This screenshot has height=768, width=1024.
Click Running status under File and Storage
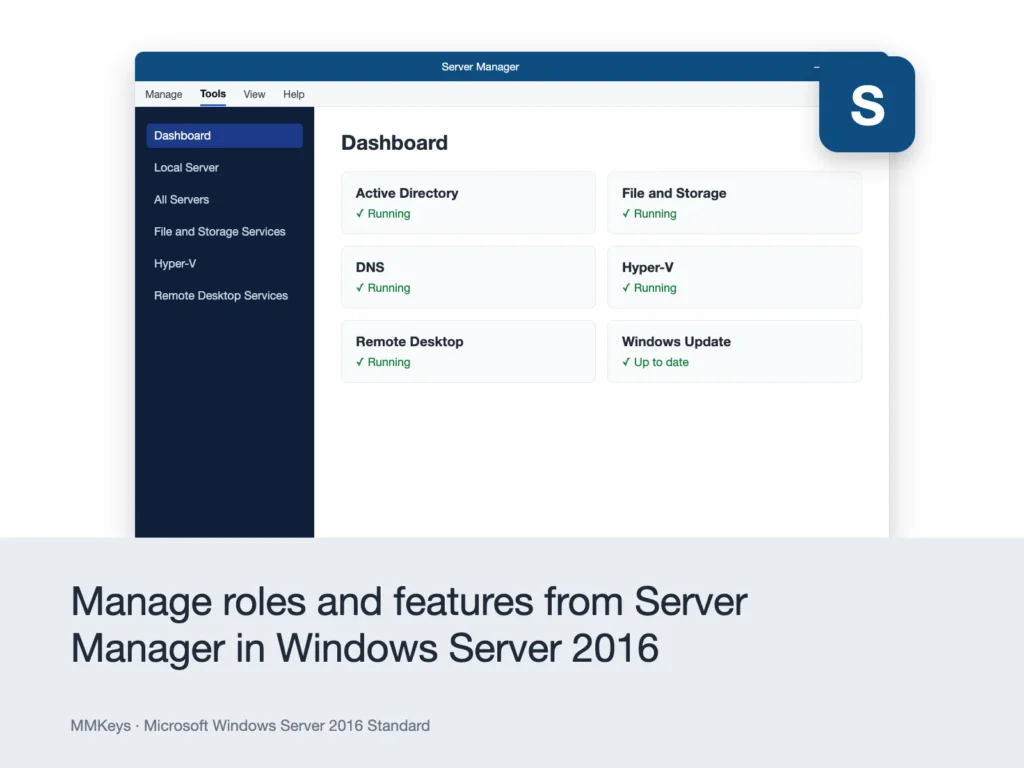[649, 214]
